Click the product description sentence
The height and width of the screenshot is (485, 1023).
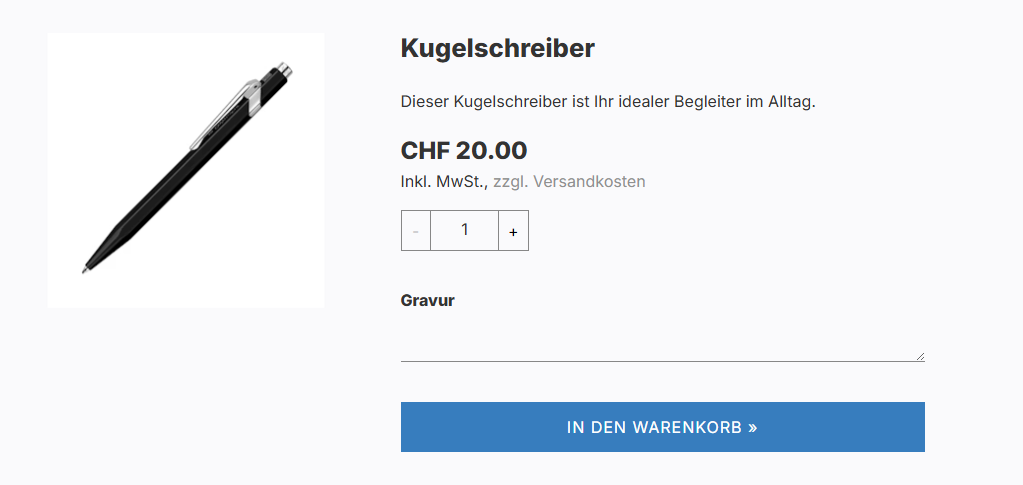coord(608,102)
